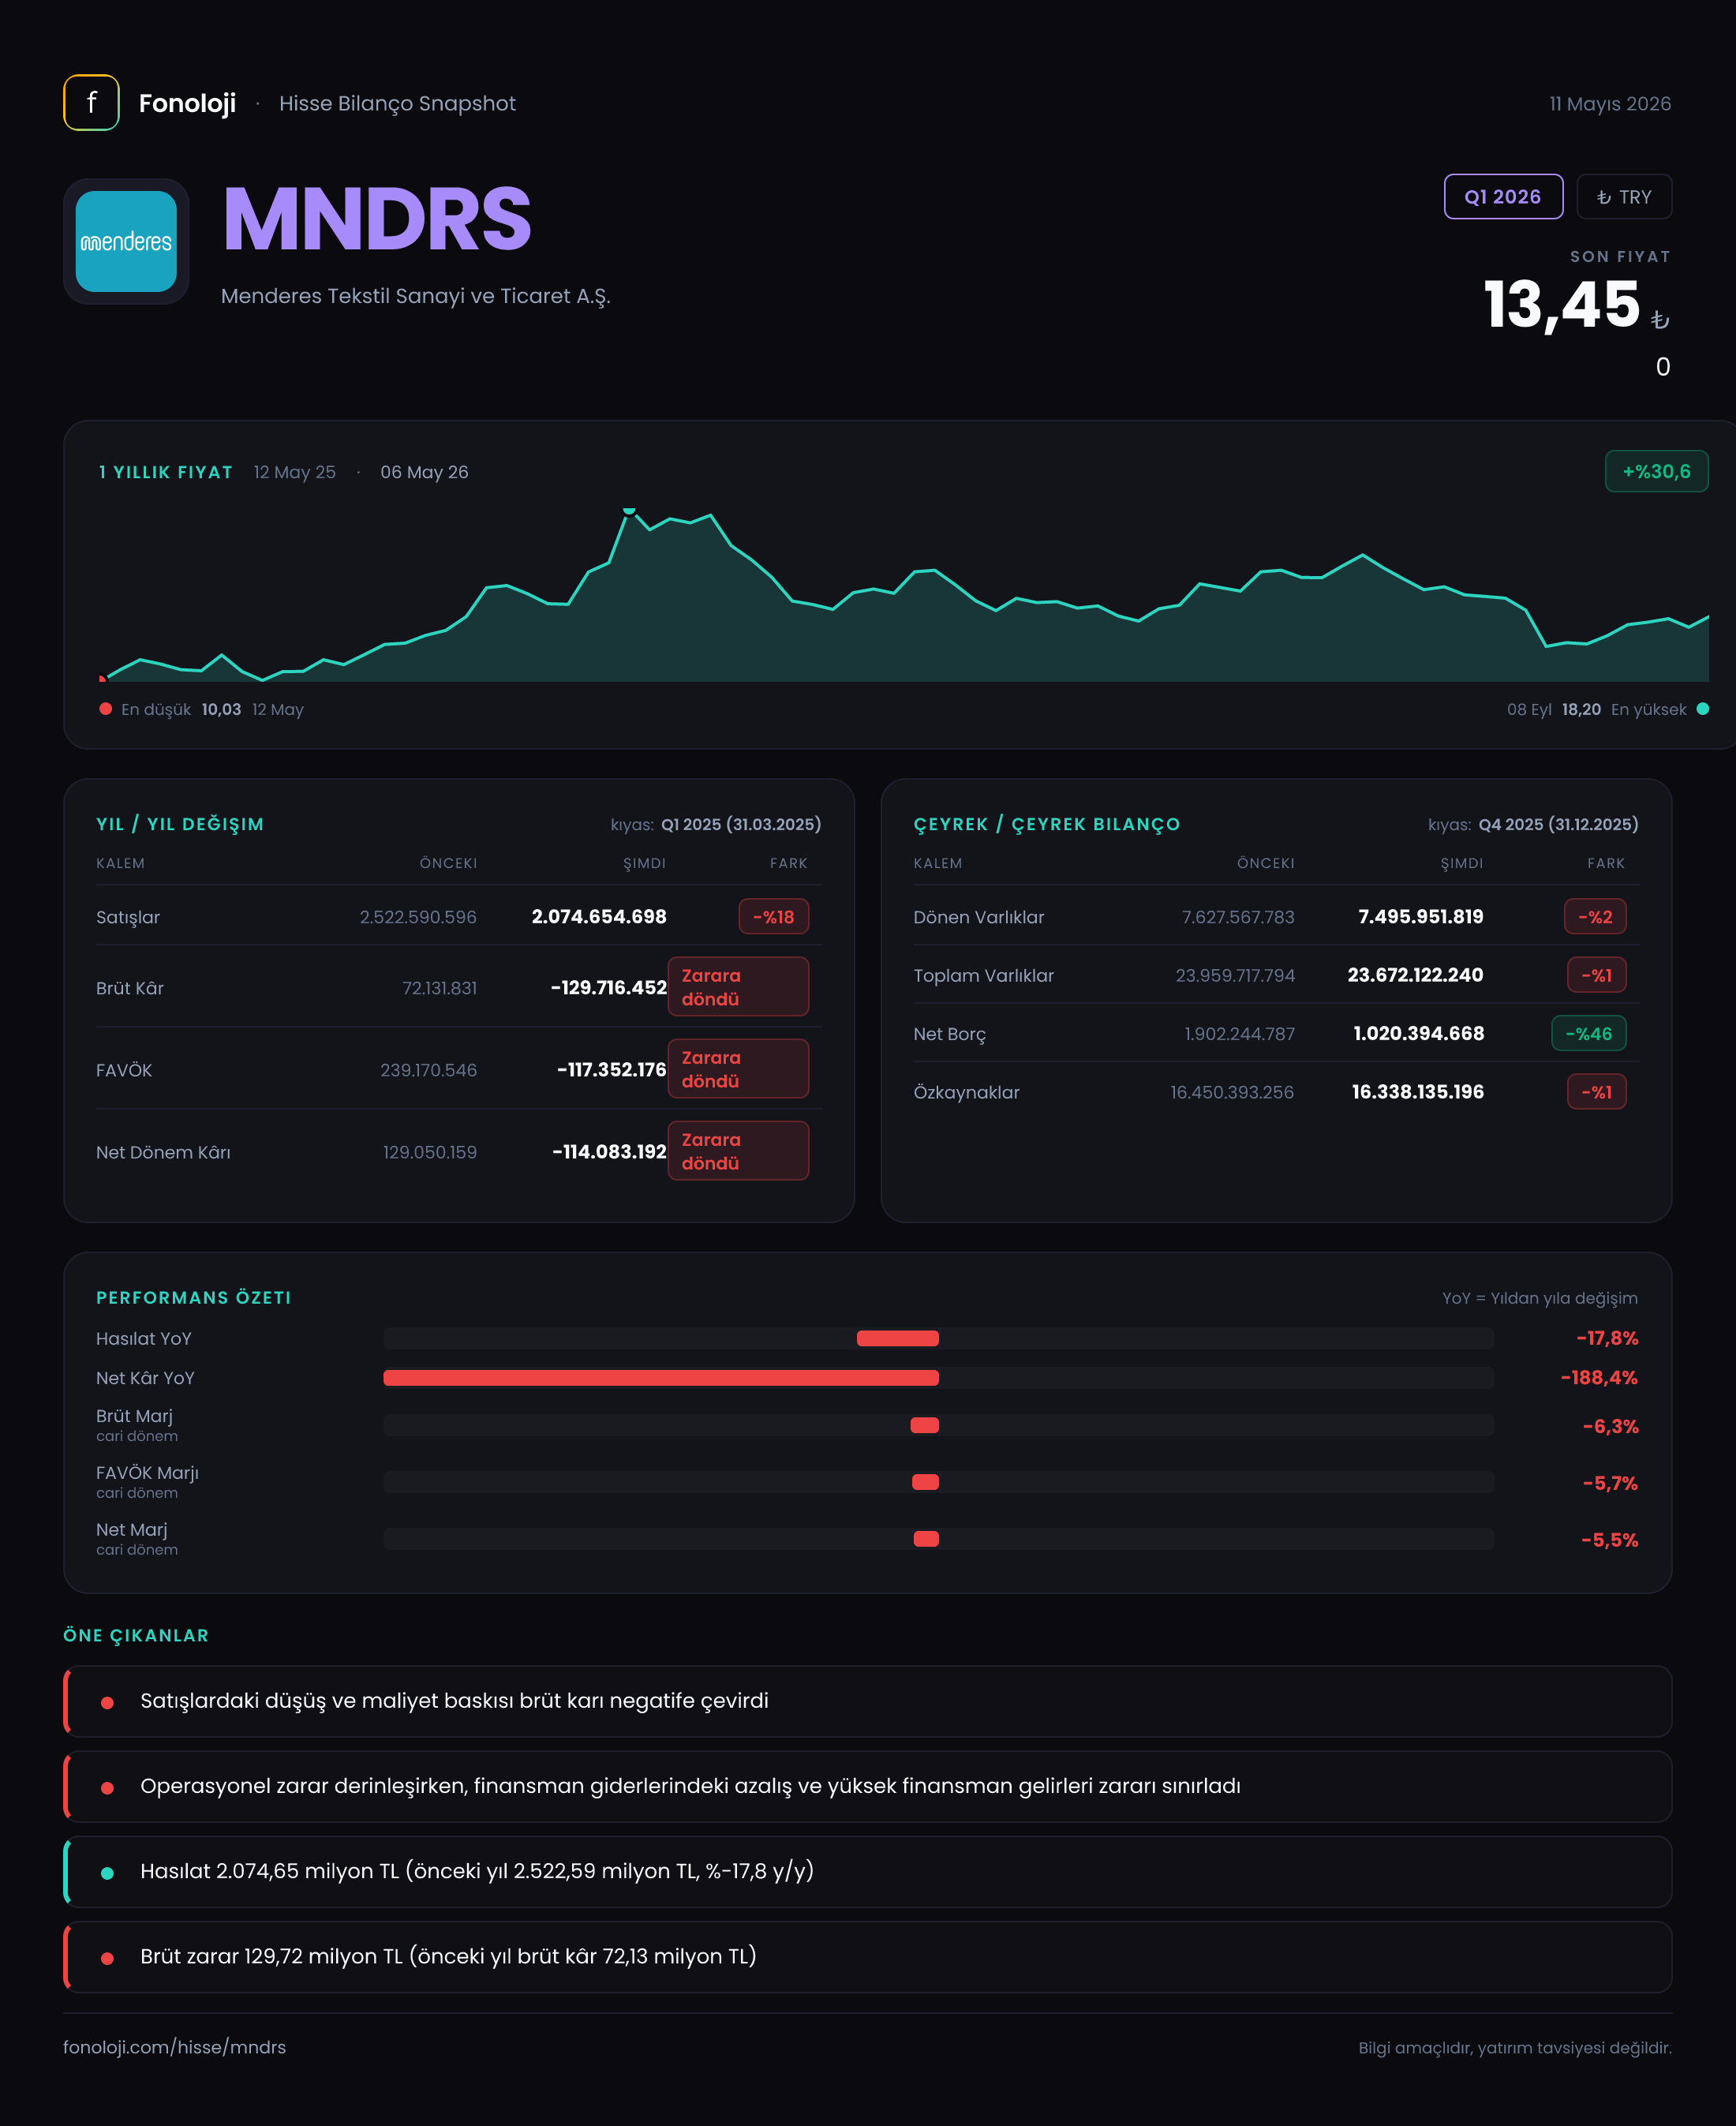This screenshot has height=2126, width=1736.
Task: Click the 'Hisse Bilanço Snapshot' subtitle
Action: pyautogui.click(x=397, y=104)
